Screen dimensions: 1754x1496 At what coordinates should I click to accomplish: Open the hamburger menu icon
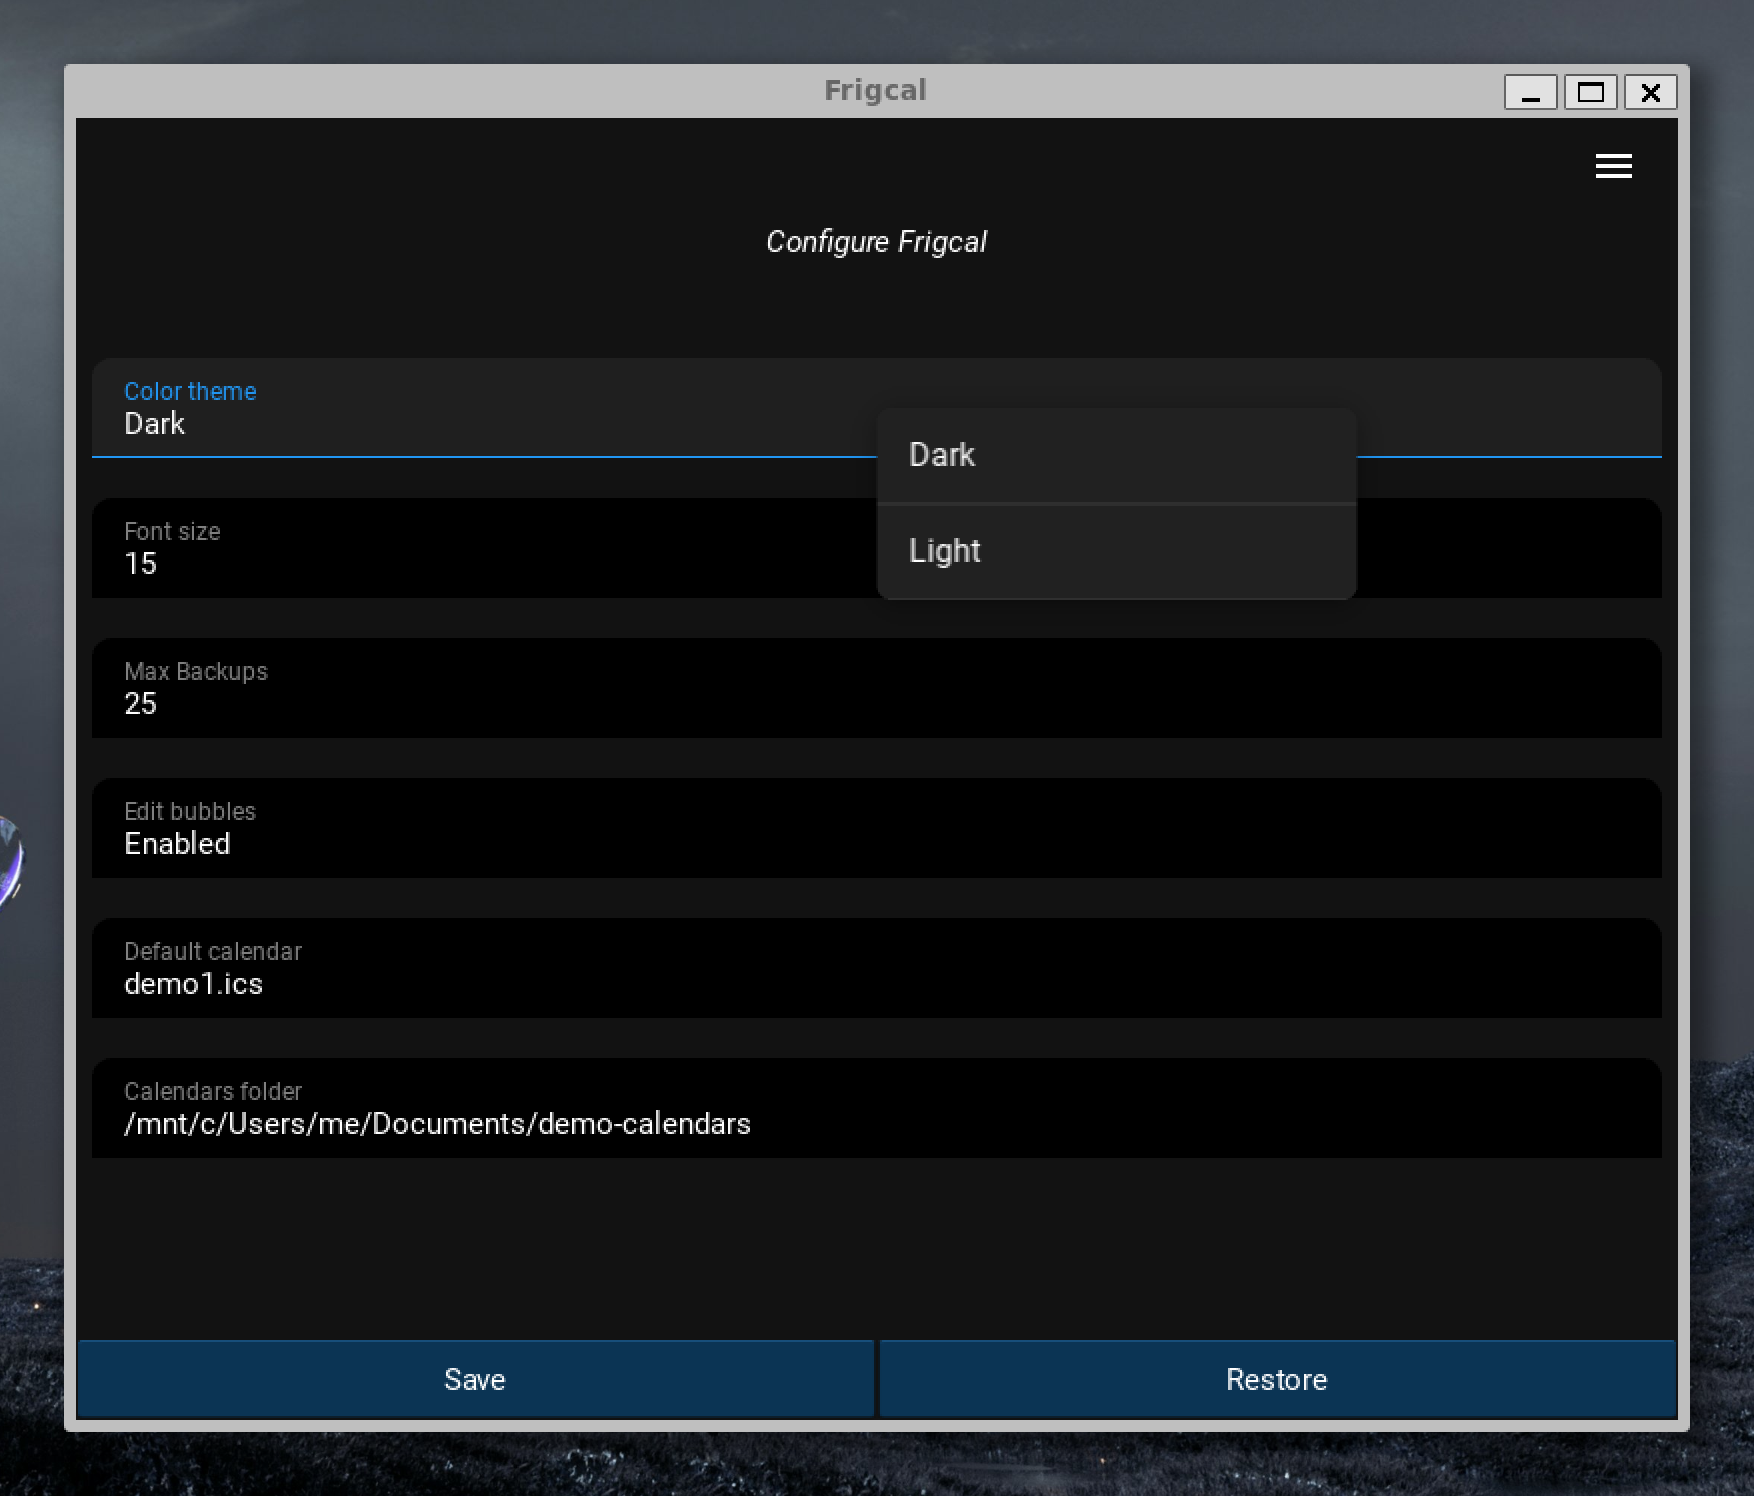coord(1613,166)
